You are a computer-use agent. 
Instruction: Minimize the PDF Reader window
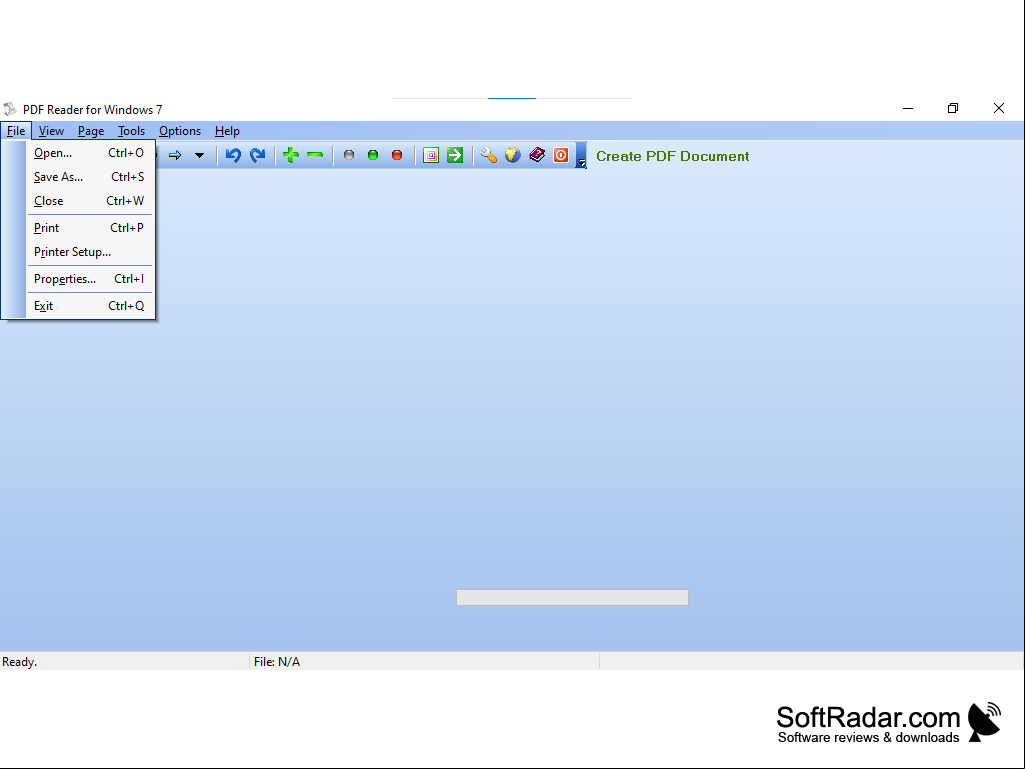908,108
